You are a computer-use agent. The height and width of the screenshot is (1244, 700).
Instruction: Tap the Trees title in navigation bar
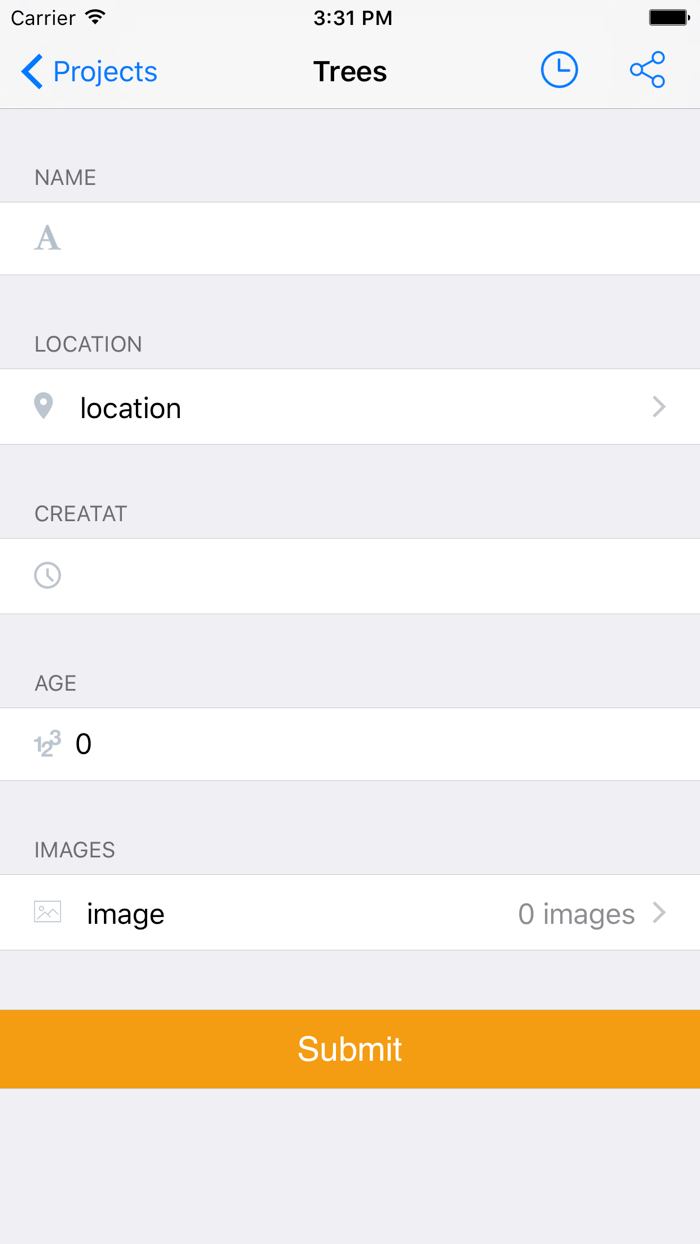pos(350,72)
